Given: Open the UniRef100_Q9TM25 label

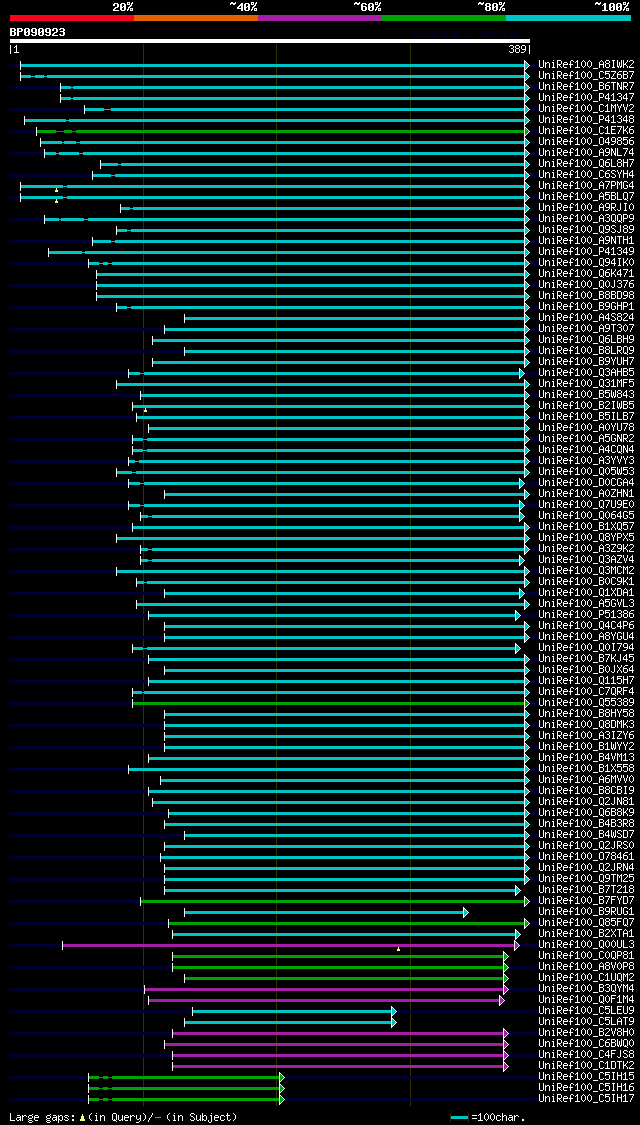Looking at the screenshot, I should pos(586,880).
